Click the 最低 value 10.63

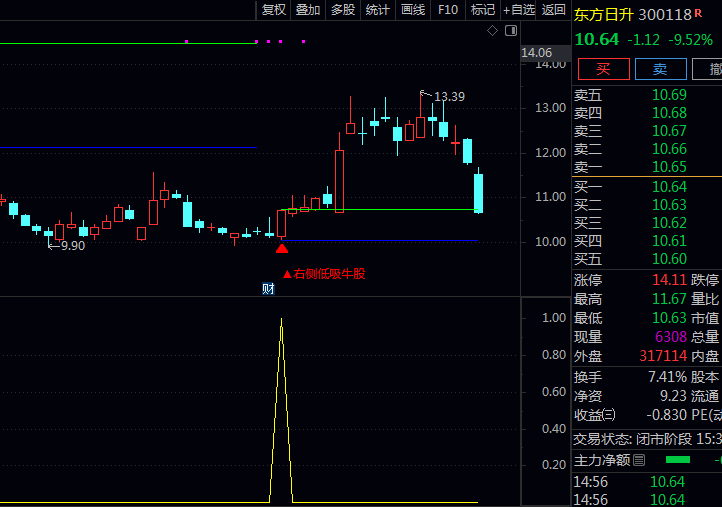[669, 318]
